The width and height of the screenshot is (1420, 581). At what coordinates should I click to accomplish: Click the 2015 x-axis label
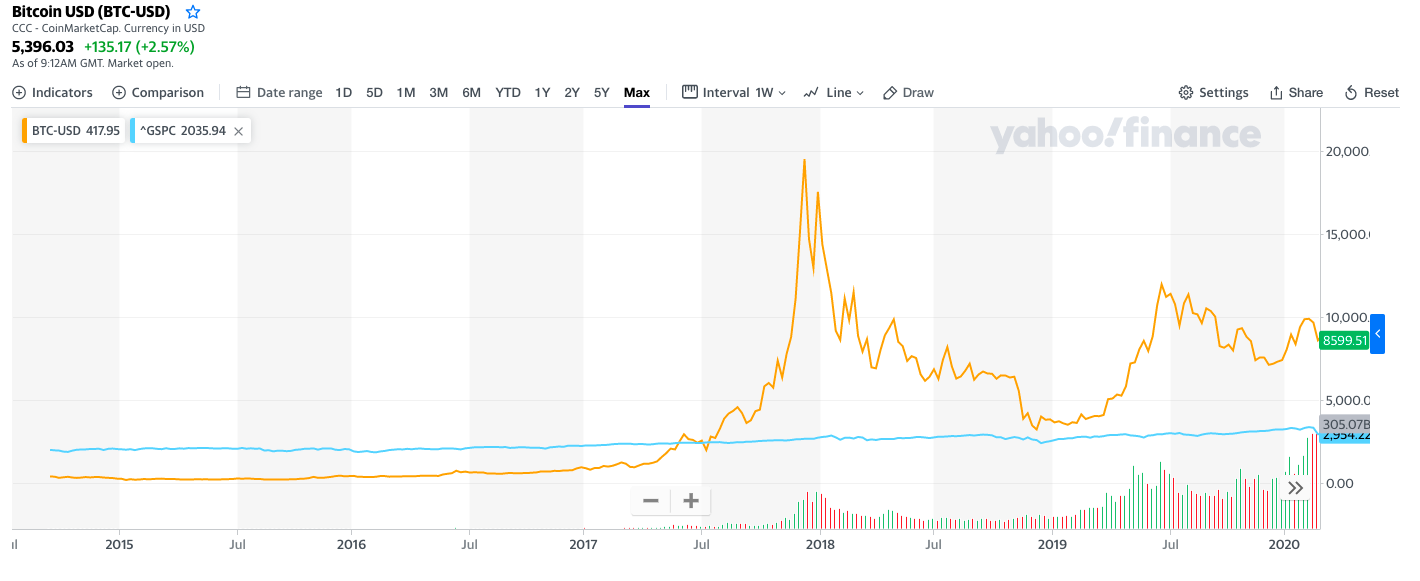(119, 544)
